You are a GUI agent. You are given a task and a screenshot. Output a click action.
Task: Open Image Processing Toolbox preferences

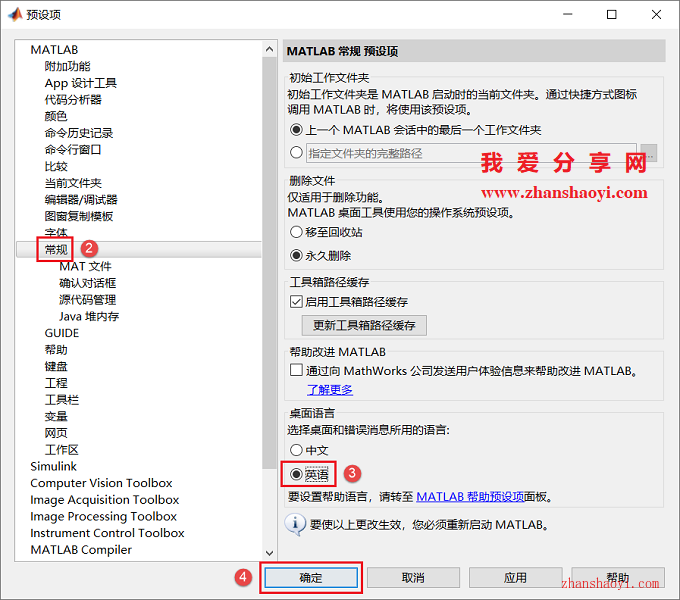pos(103,516)
